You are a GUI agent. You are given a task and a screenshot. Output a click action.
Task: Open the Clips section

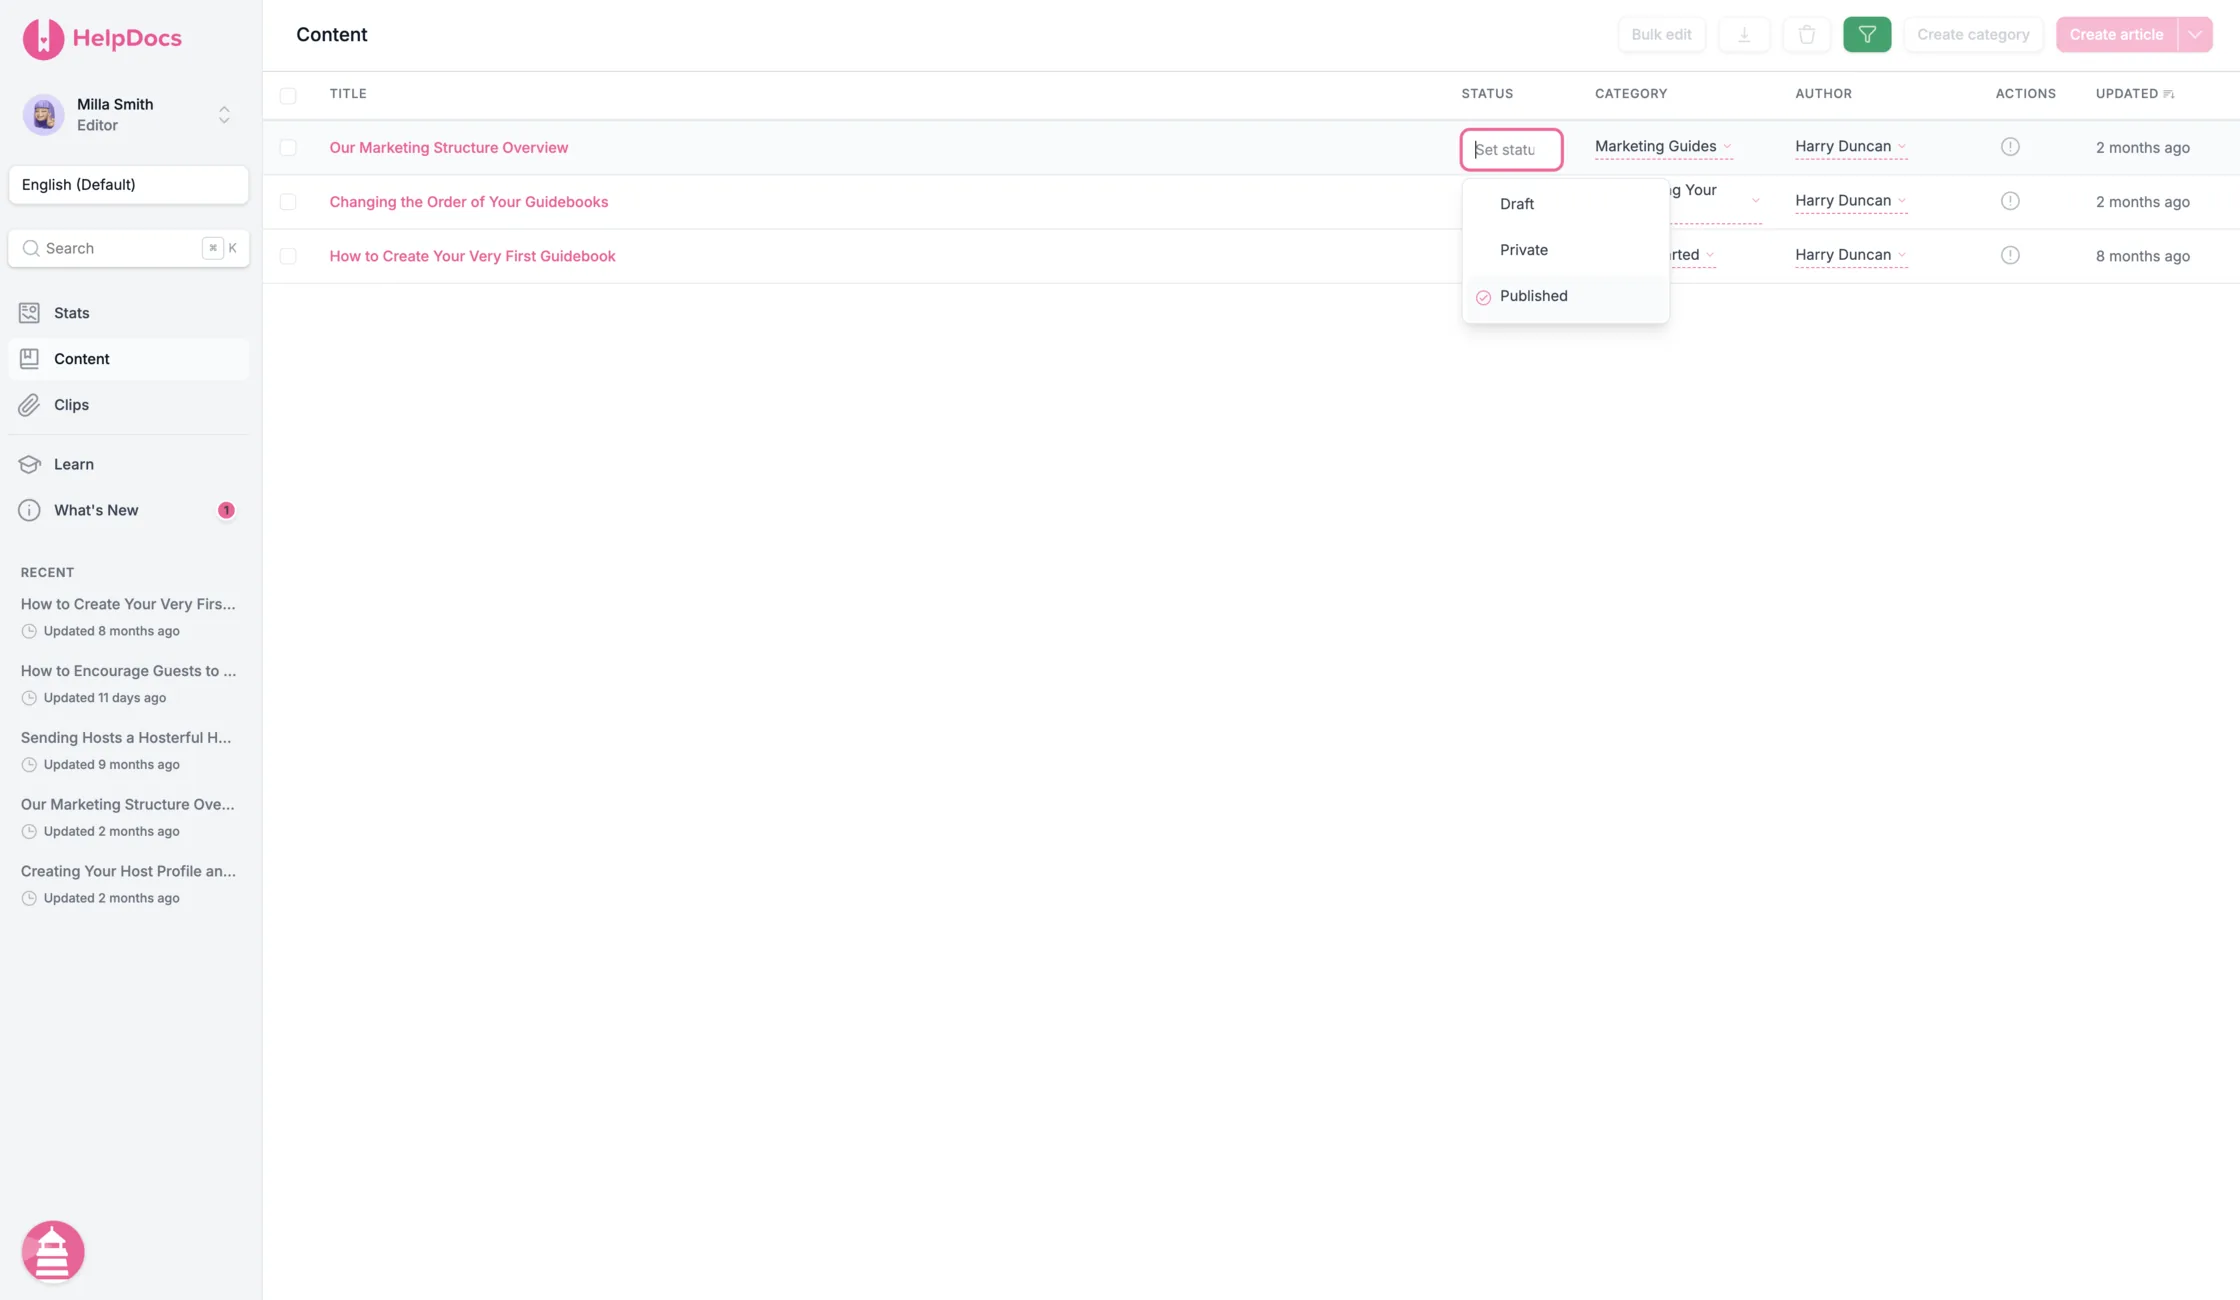click(x=128, y=405)
